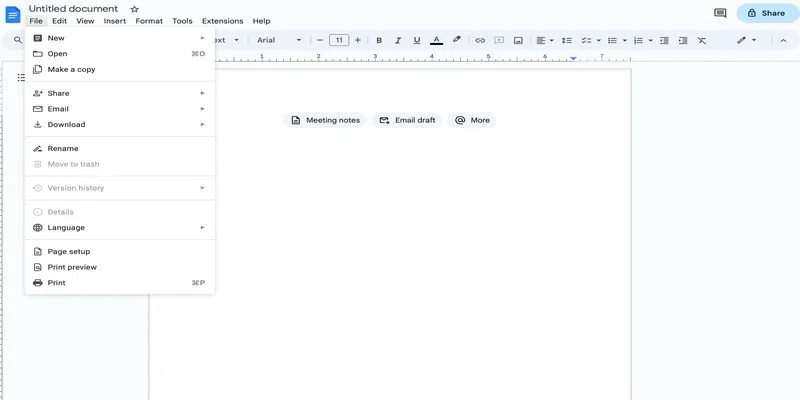Click the decrease indent icon
Screen dimensions: 800x400
664,40
